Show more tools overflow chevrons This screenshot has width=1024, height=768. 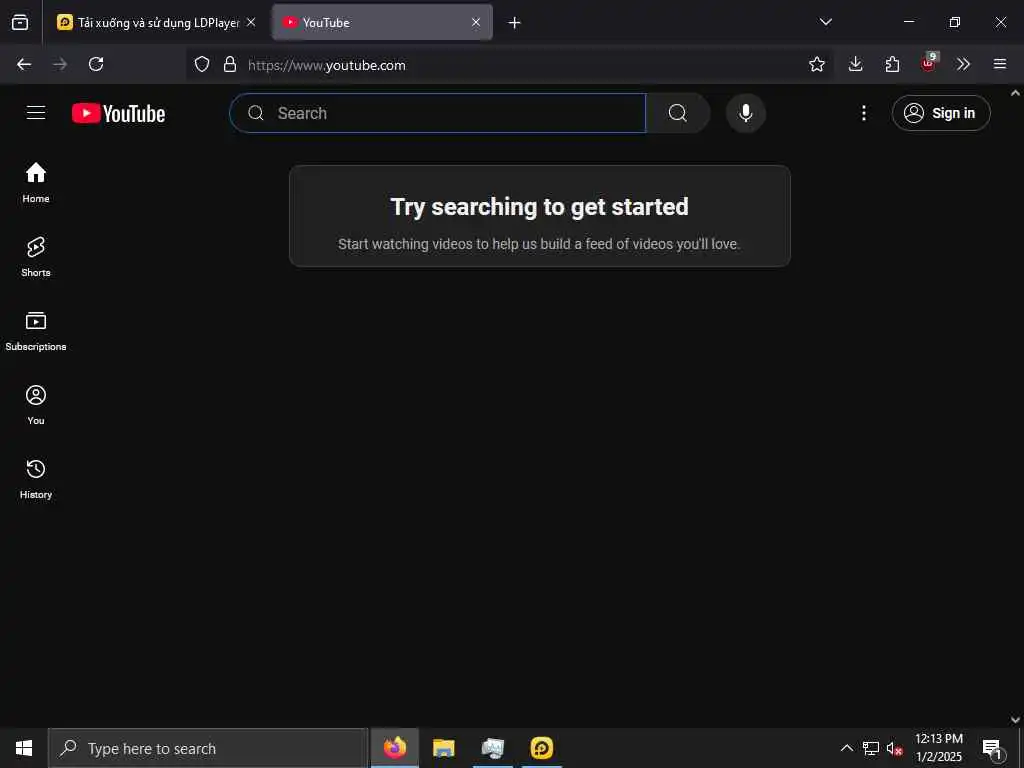[x=963, y=64]
